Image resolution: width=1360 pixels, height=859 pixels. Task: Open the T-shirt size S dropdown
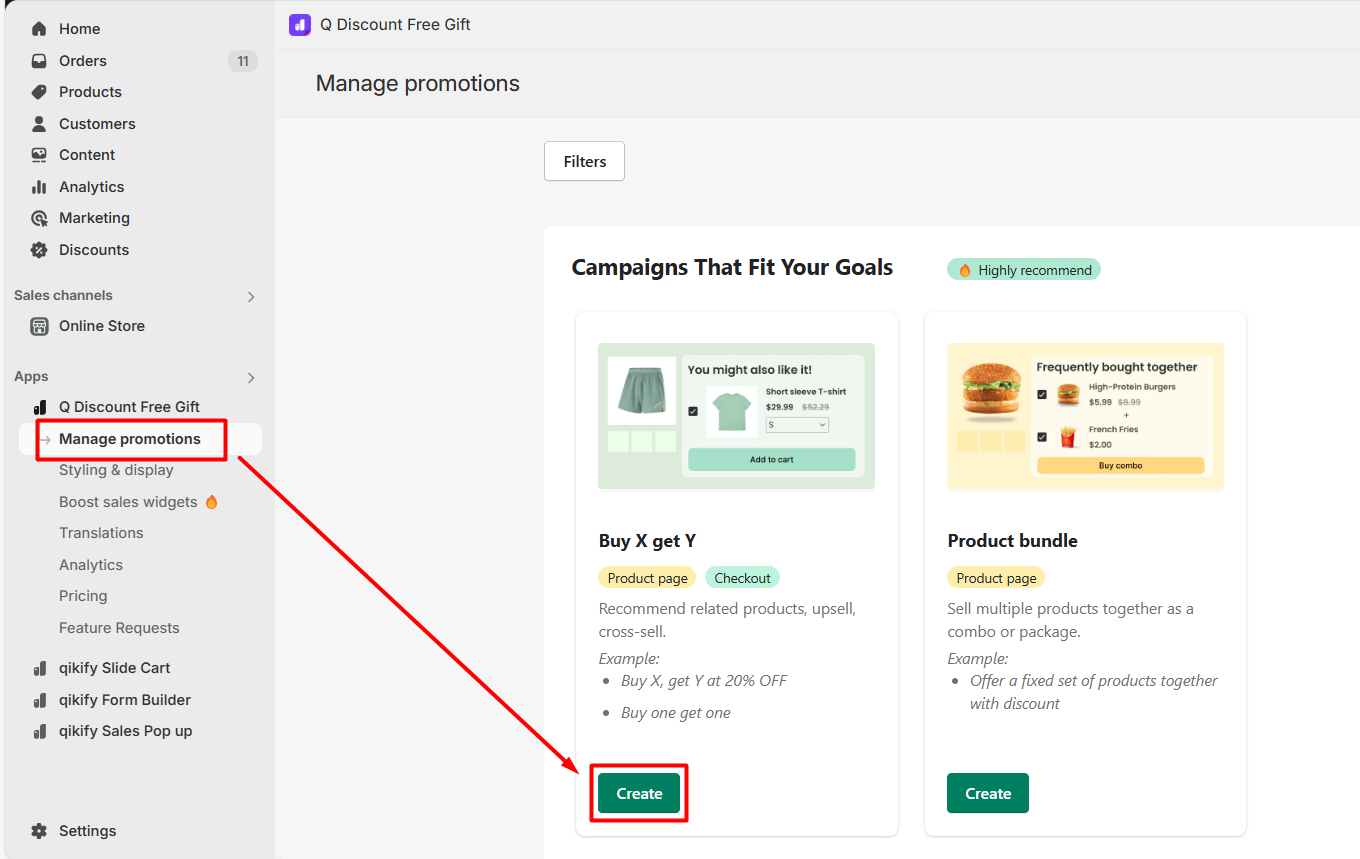pyautogui.click(x=797, y=425)
